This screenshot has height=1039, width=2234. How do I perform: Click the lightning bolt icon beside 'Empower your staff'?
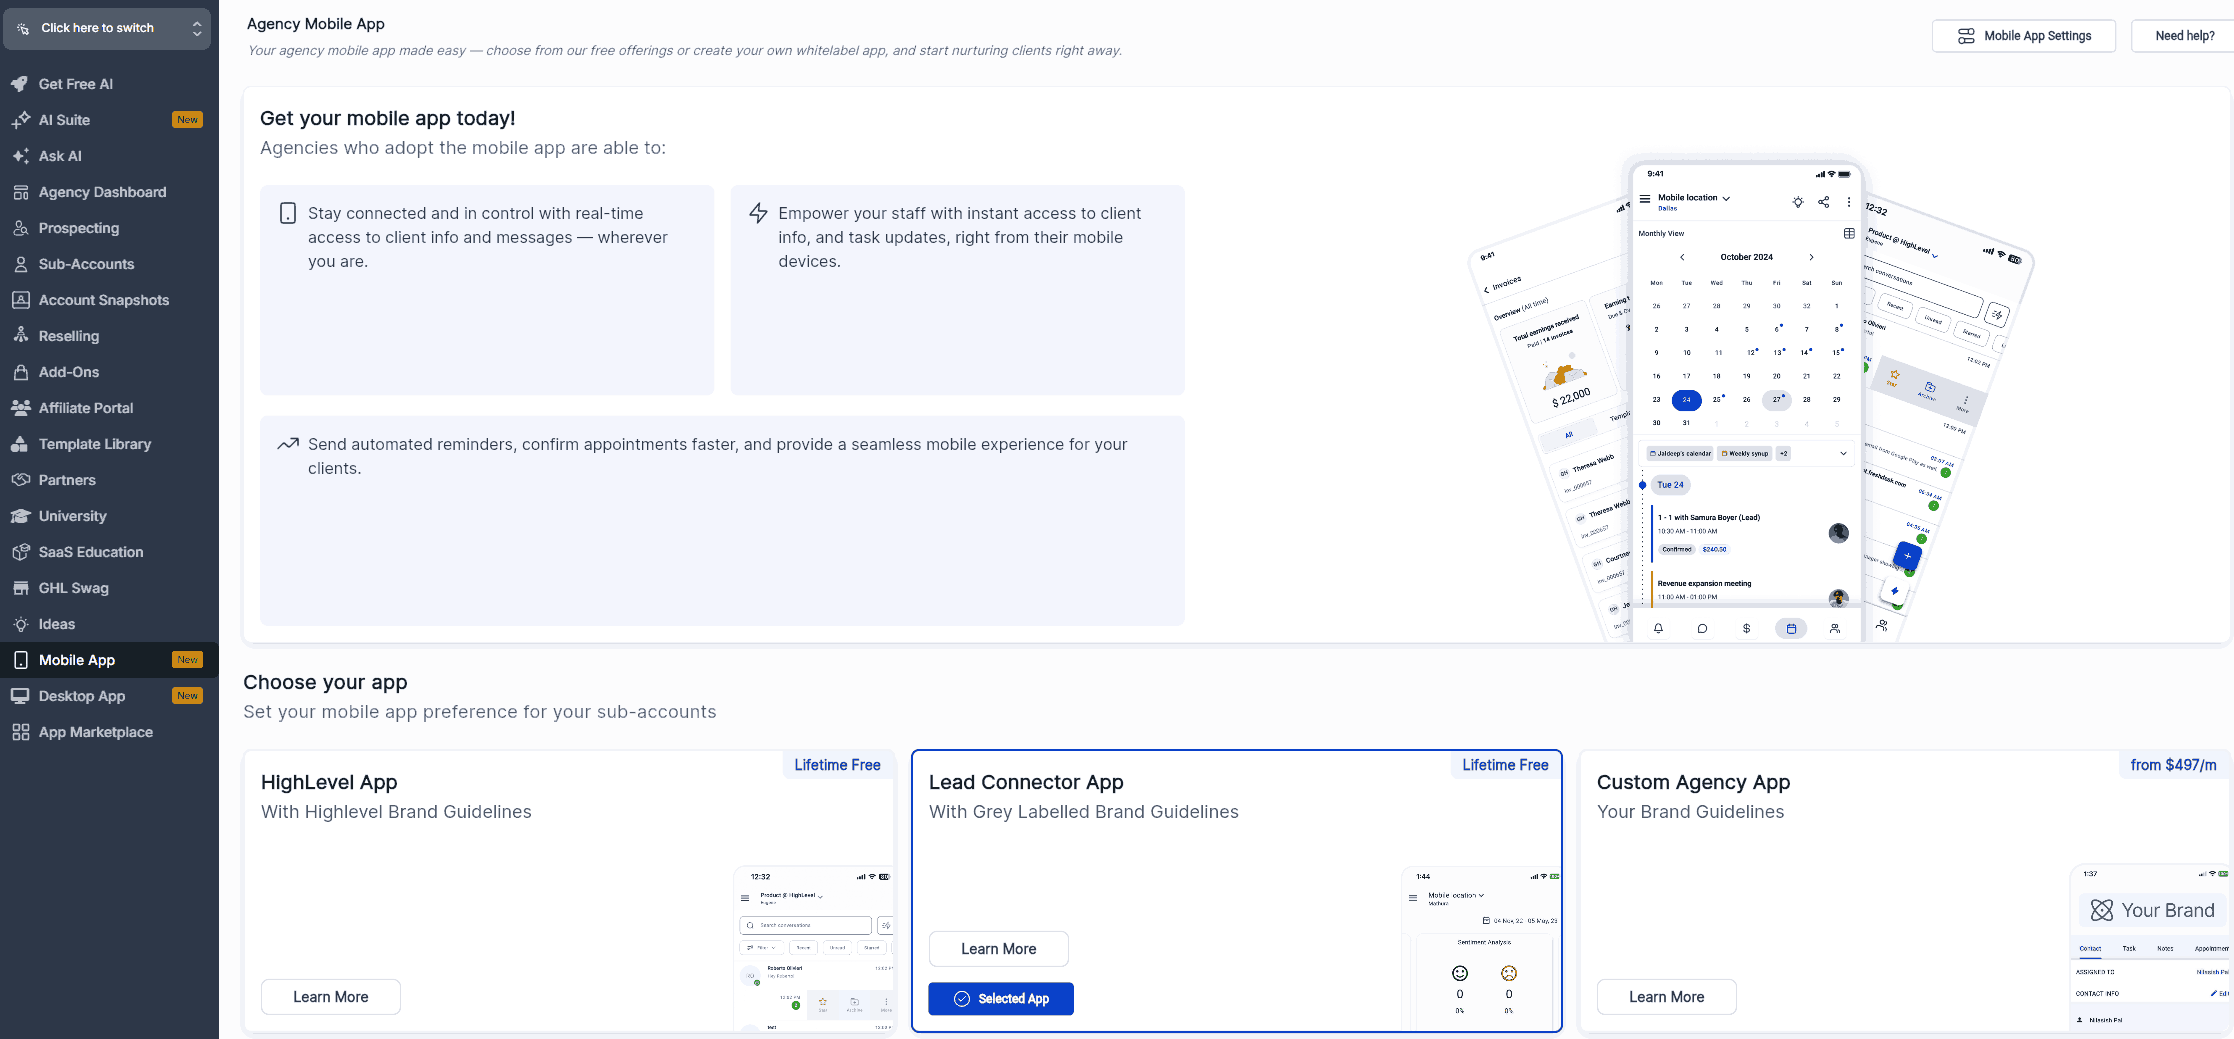click(x=758, y=213)
